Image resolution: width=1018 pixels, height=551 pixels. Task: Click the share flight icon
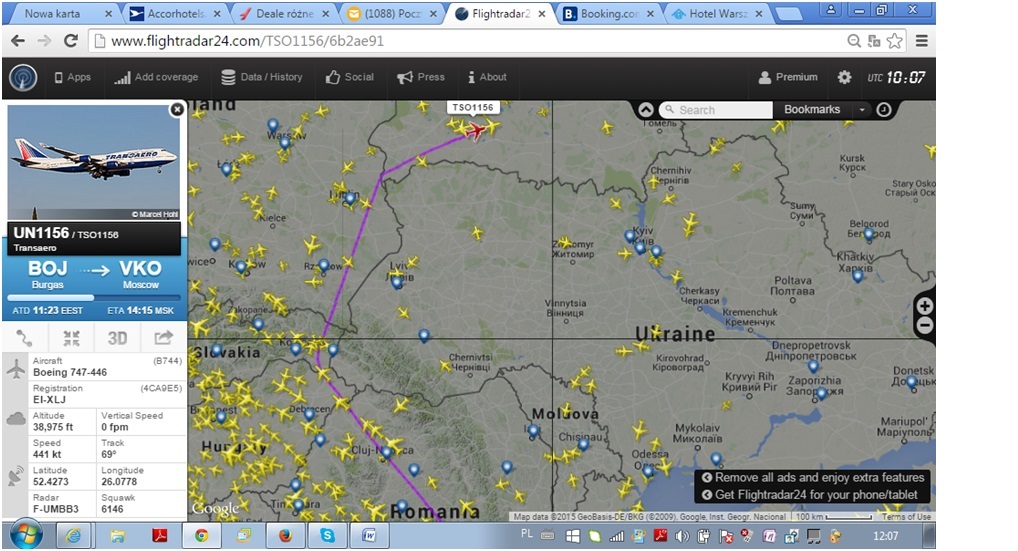click(x=163, y=338)
